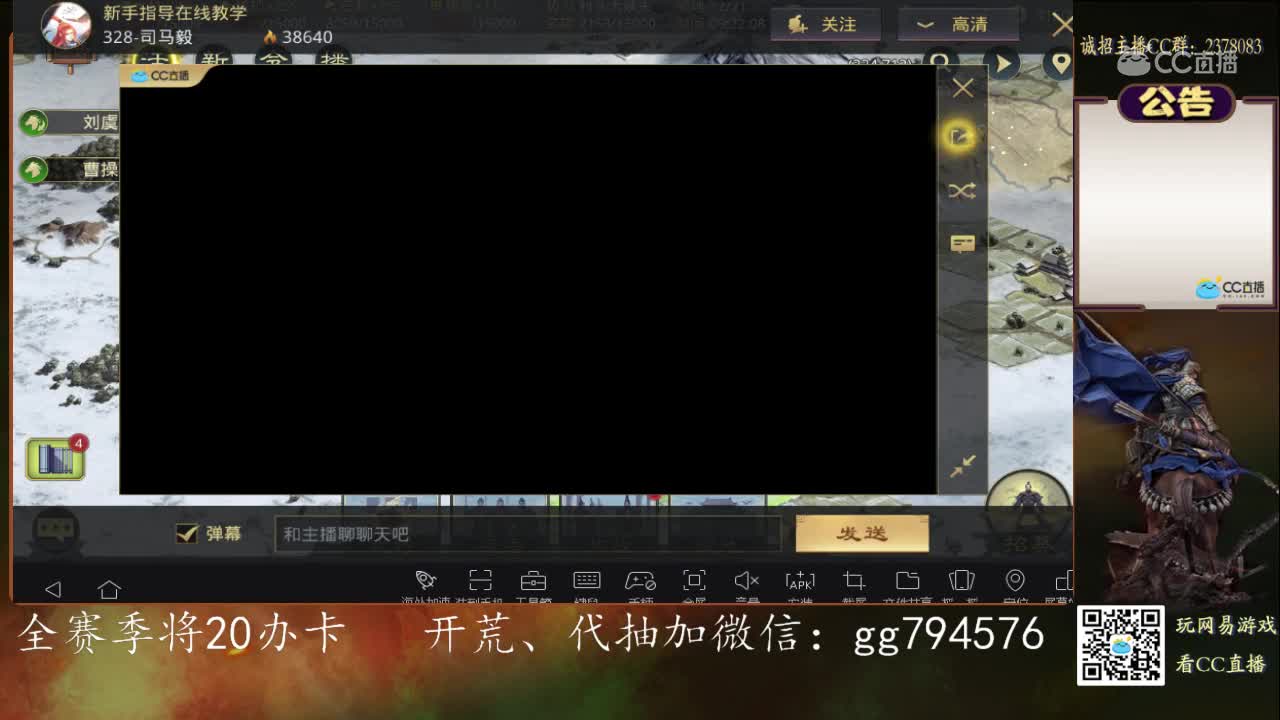Click the shuffle icon in video overlay
The image size is (1280, 720).
pos(962,191)
